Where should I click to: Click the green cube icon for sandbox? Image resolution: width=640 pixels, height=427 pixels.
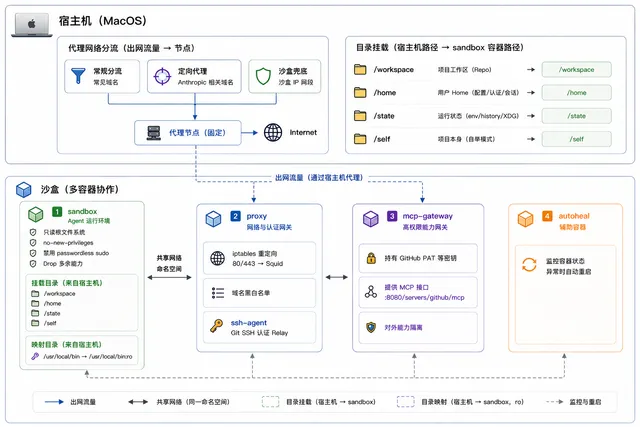pos(36,214)
